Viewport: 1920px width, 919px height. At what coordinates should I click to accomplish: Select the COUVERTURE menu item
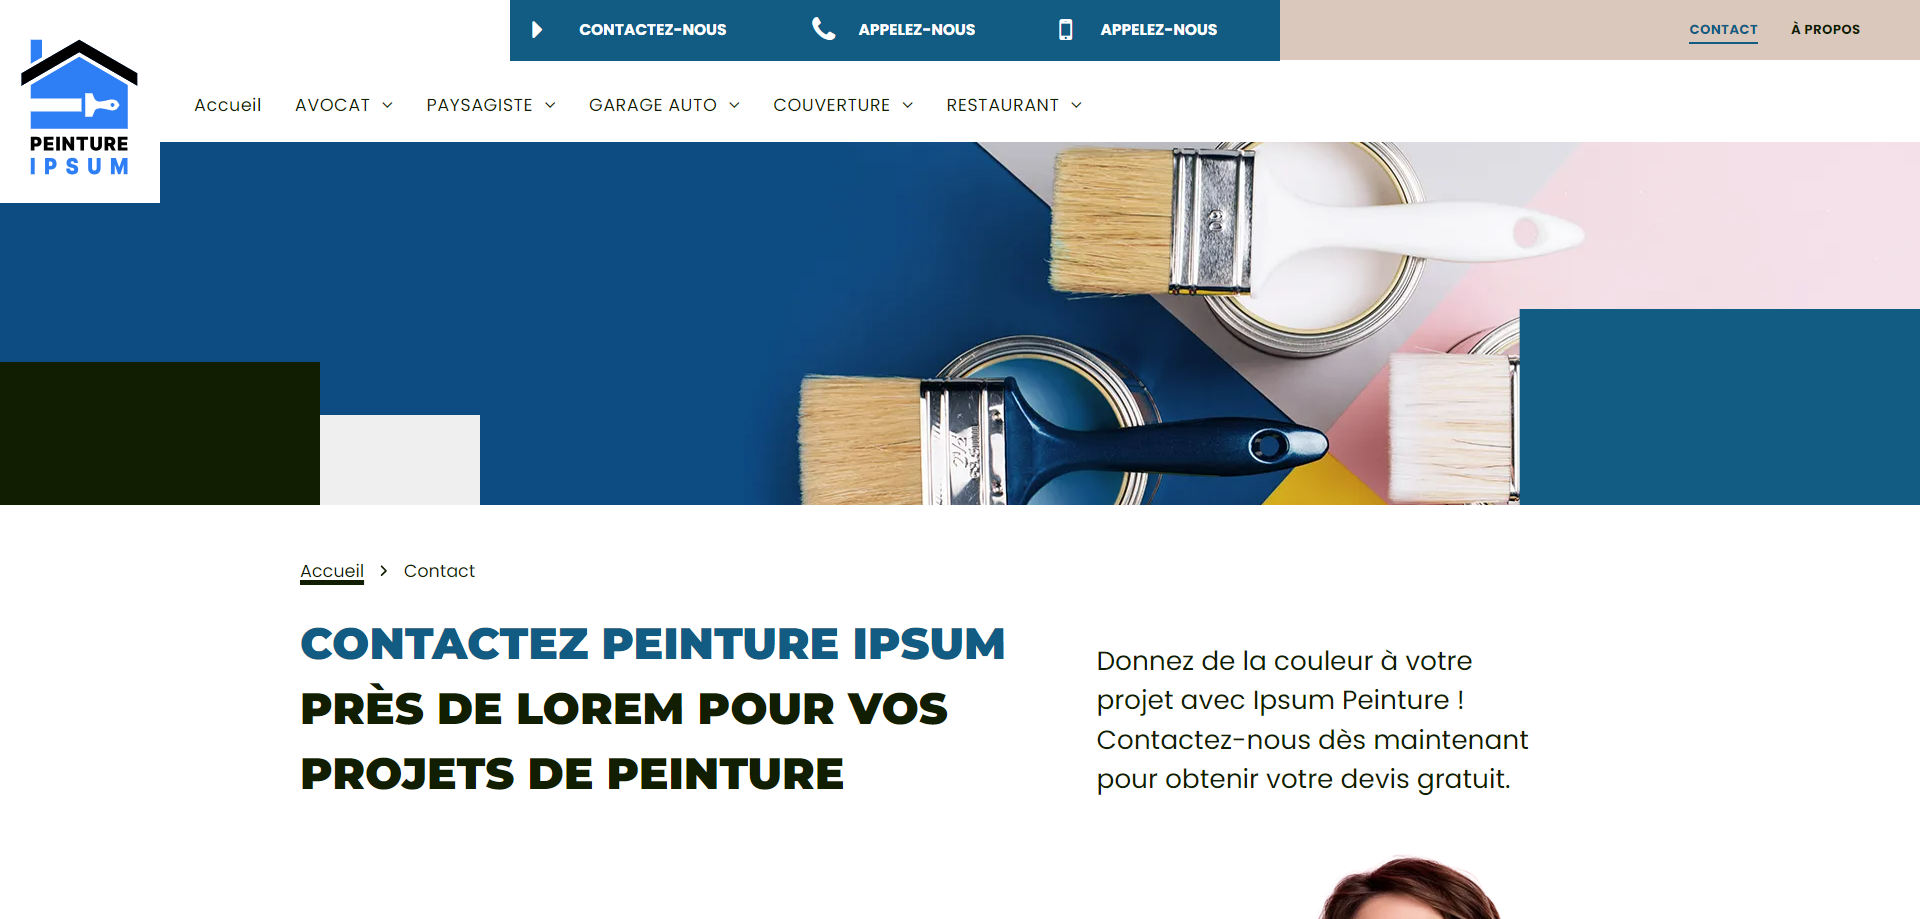point(831,105)
